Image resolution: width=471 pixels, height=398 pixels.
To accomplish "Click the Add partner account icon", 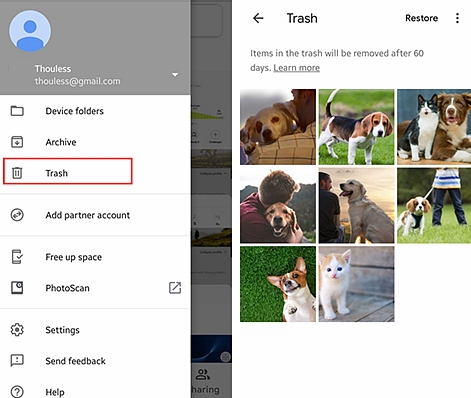I will point(17,215).
